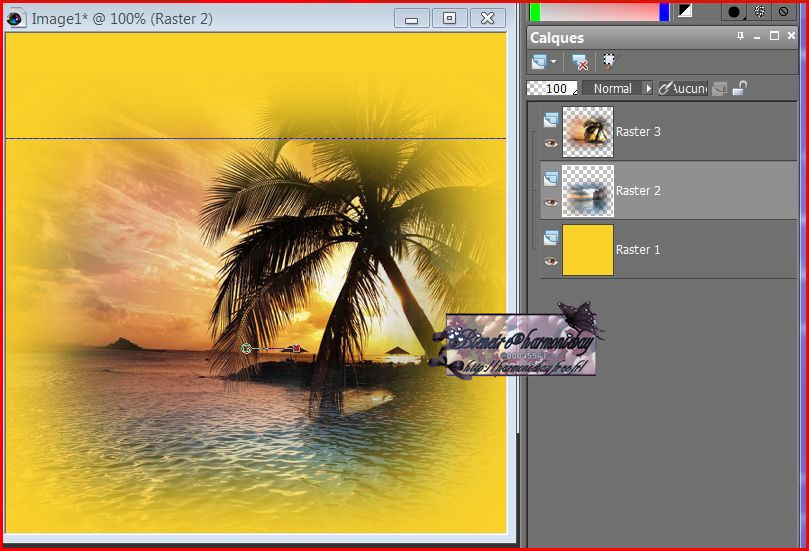809x551 pixels.
Task: Maximize the Calques panel
Action: pos(774,36)
